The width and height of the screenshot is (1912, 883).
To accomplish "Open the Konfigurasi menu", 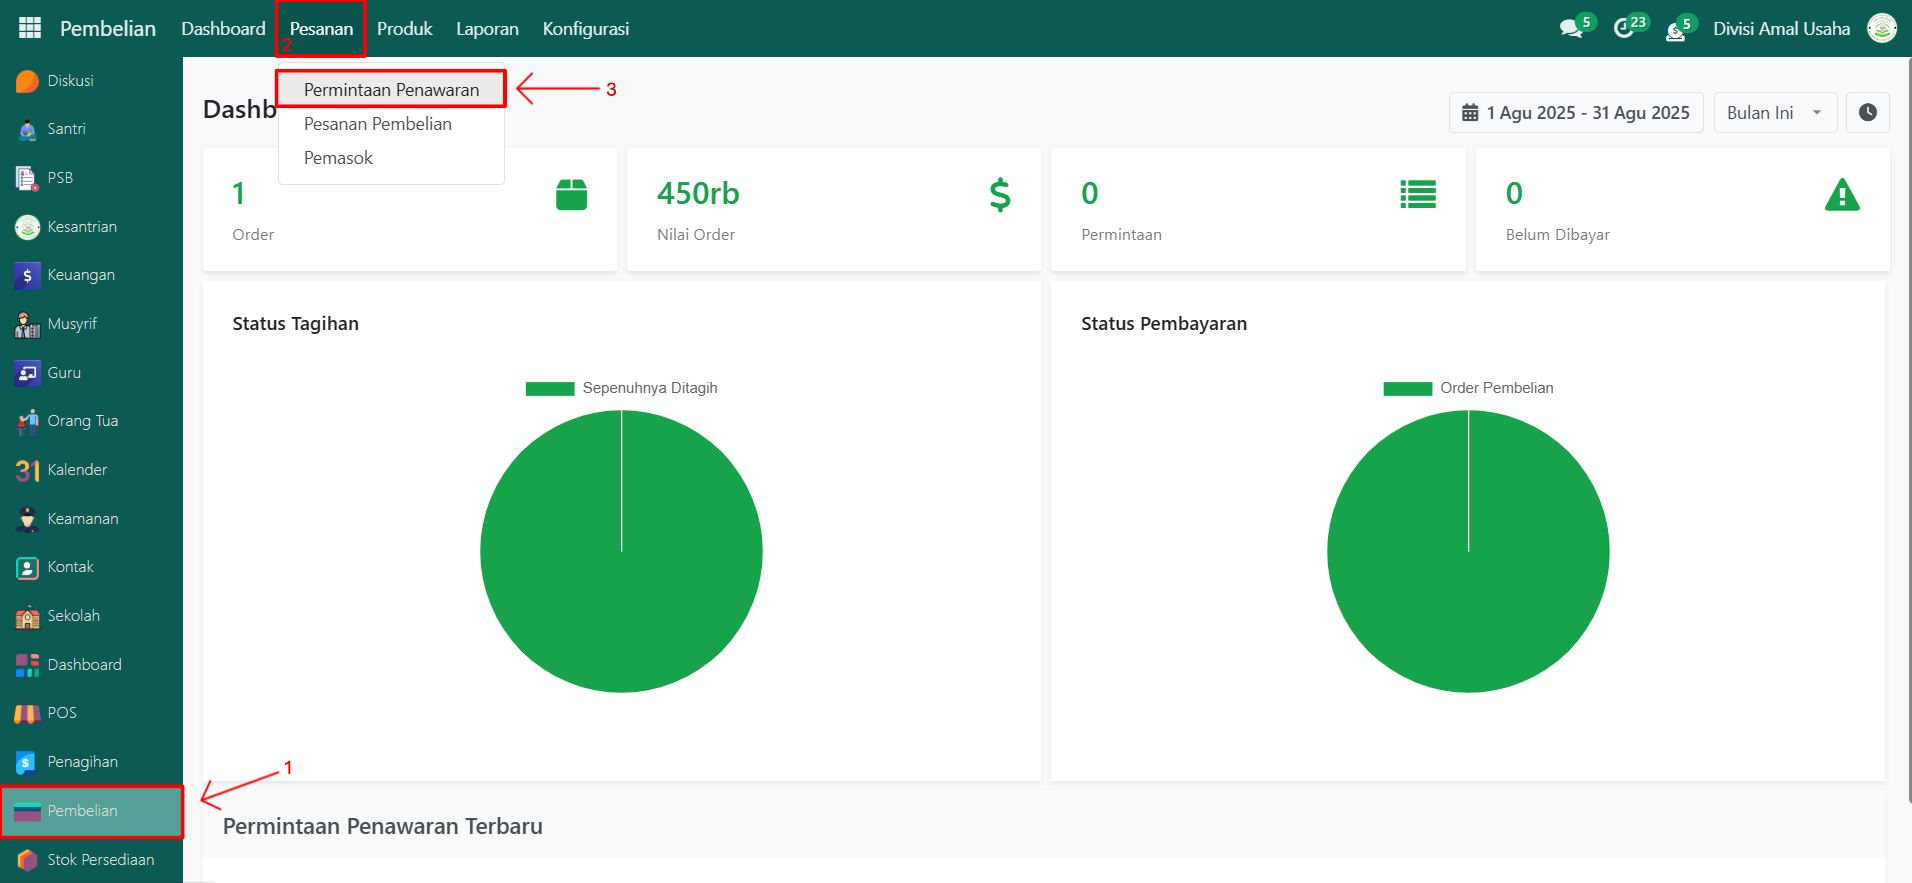I will (x=585, y=29).
